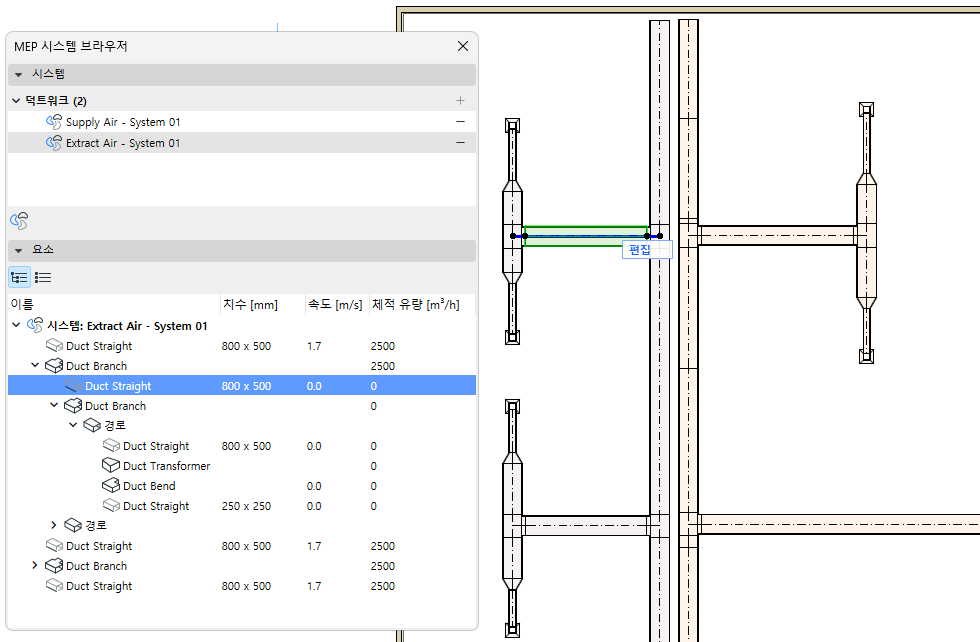
Task: Click the Duct Transformer element icon
Action: (111, 466)
